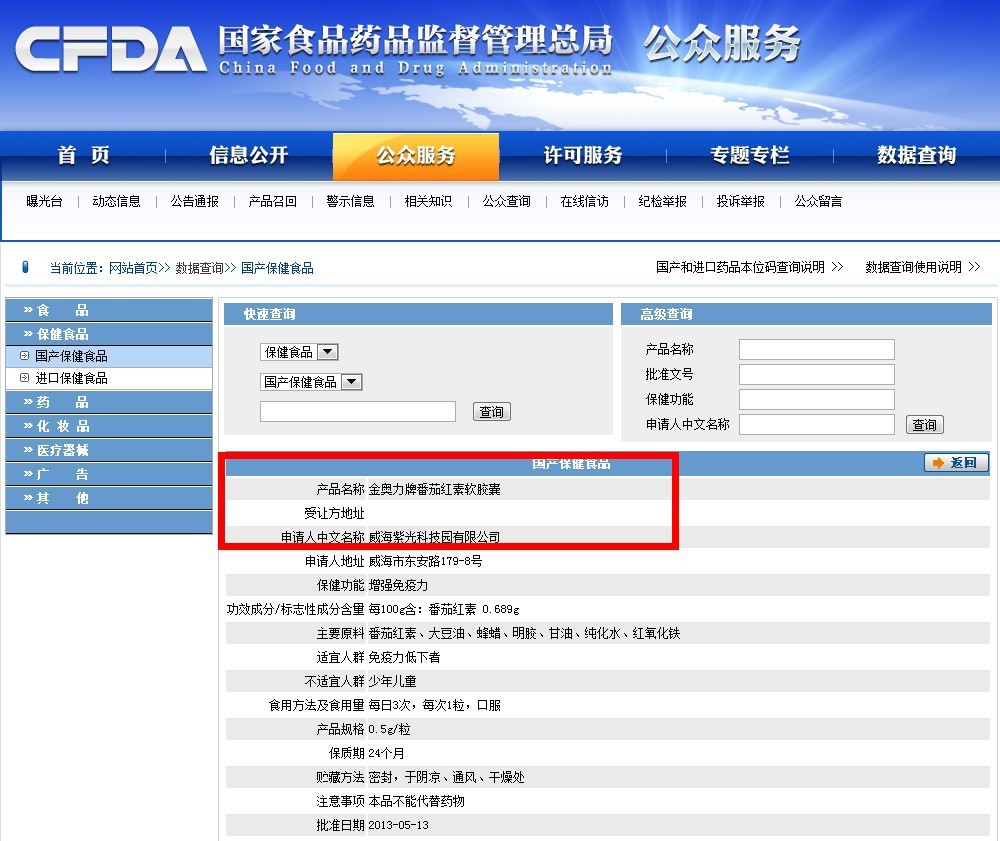Expand the 药品 sidebar section
The height and width of the screenshot is (841, 1000).
pos(109,402)
